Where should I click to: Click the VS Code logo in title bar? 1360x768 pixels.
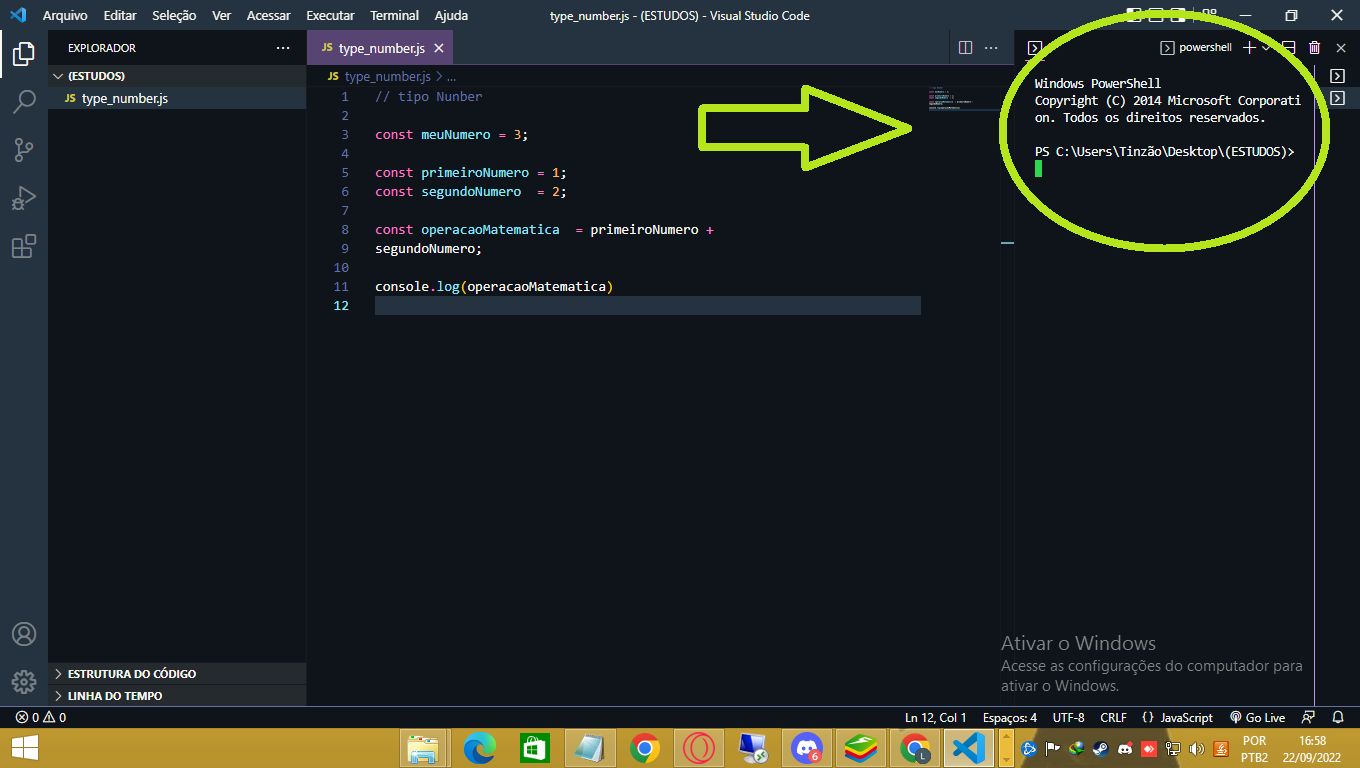click(17, 15)
